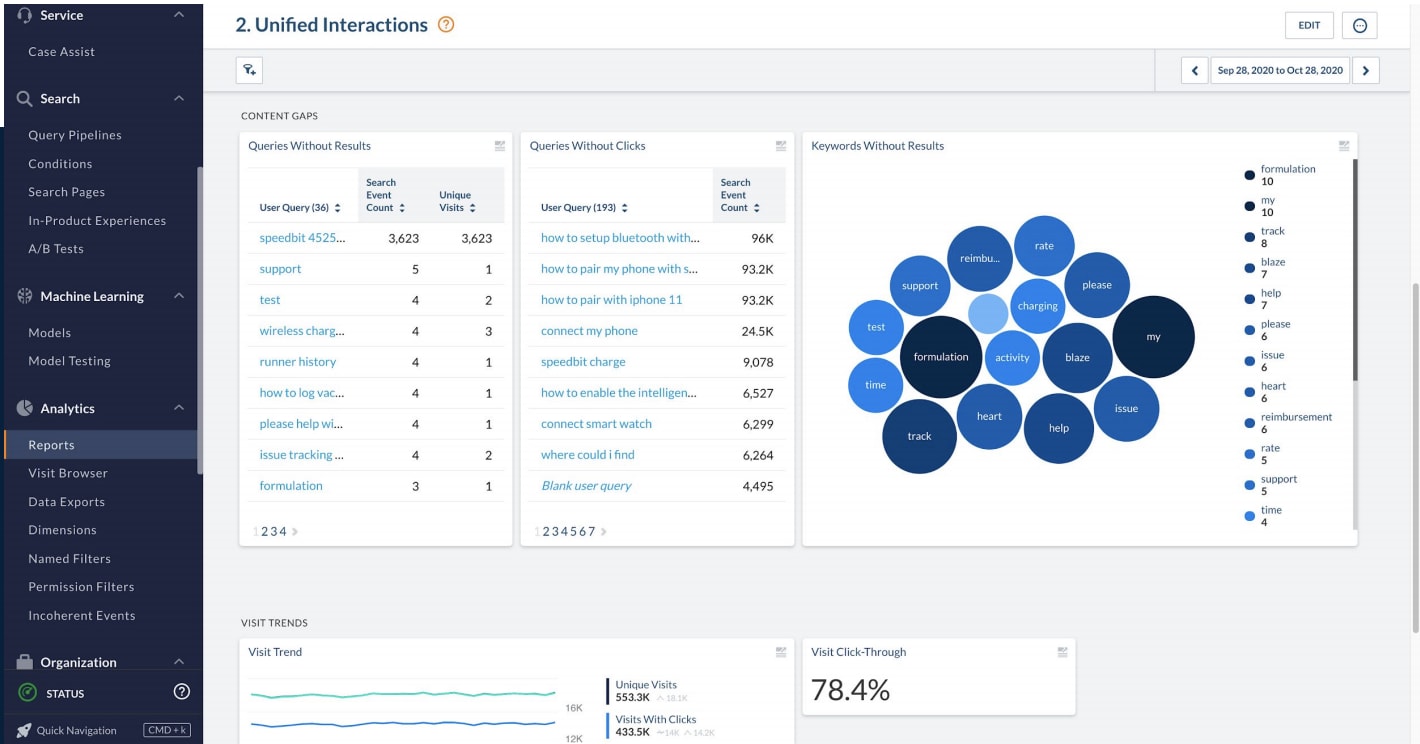Click the EDIT button
This screenshot has height=744, width=1420.
[1309, 26]
